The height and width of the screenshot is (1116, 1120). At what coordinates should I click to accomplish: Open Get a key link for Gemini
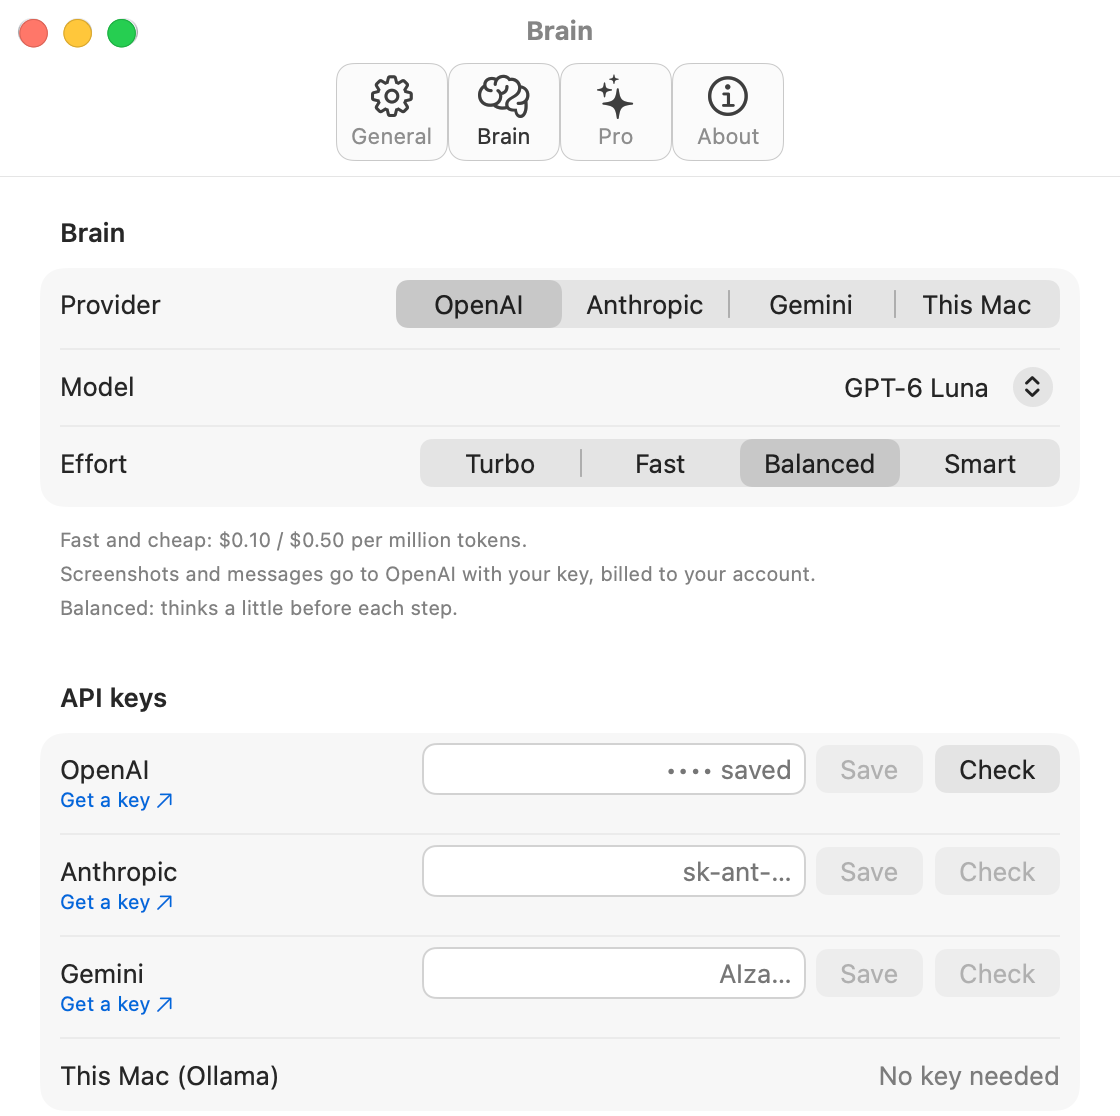116,1005
